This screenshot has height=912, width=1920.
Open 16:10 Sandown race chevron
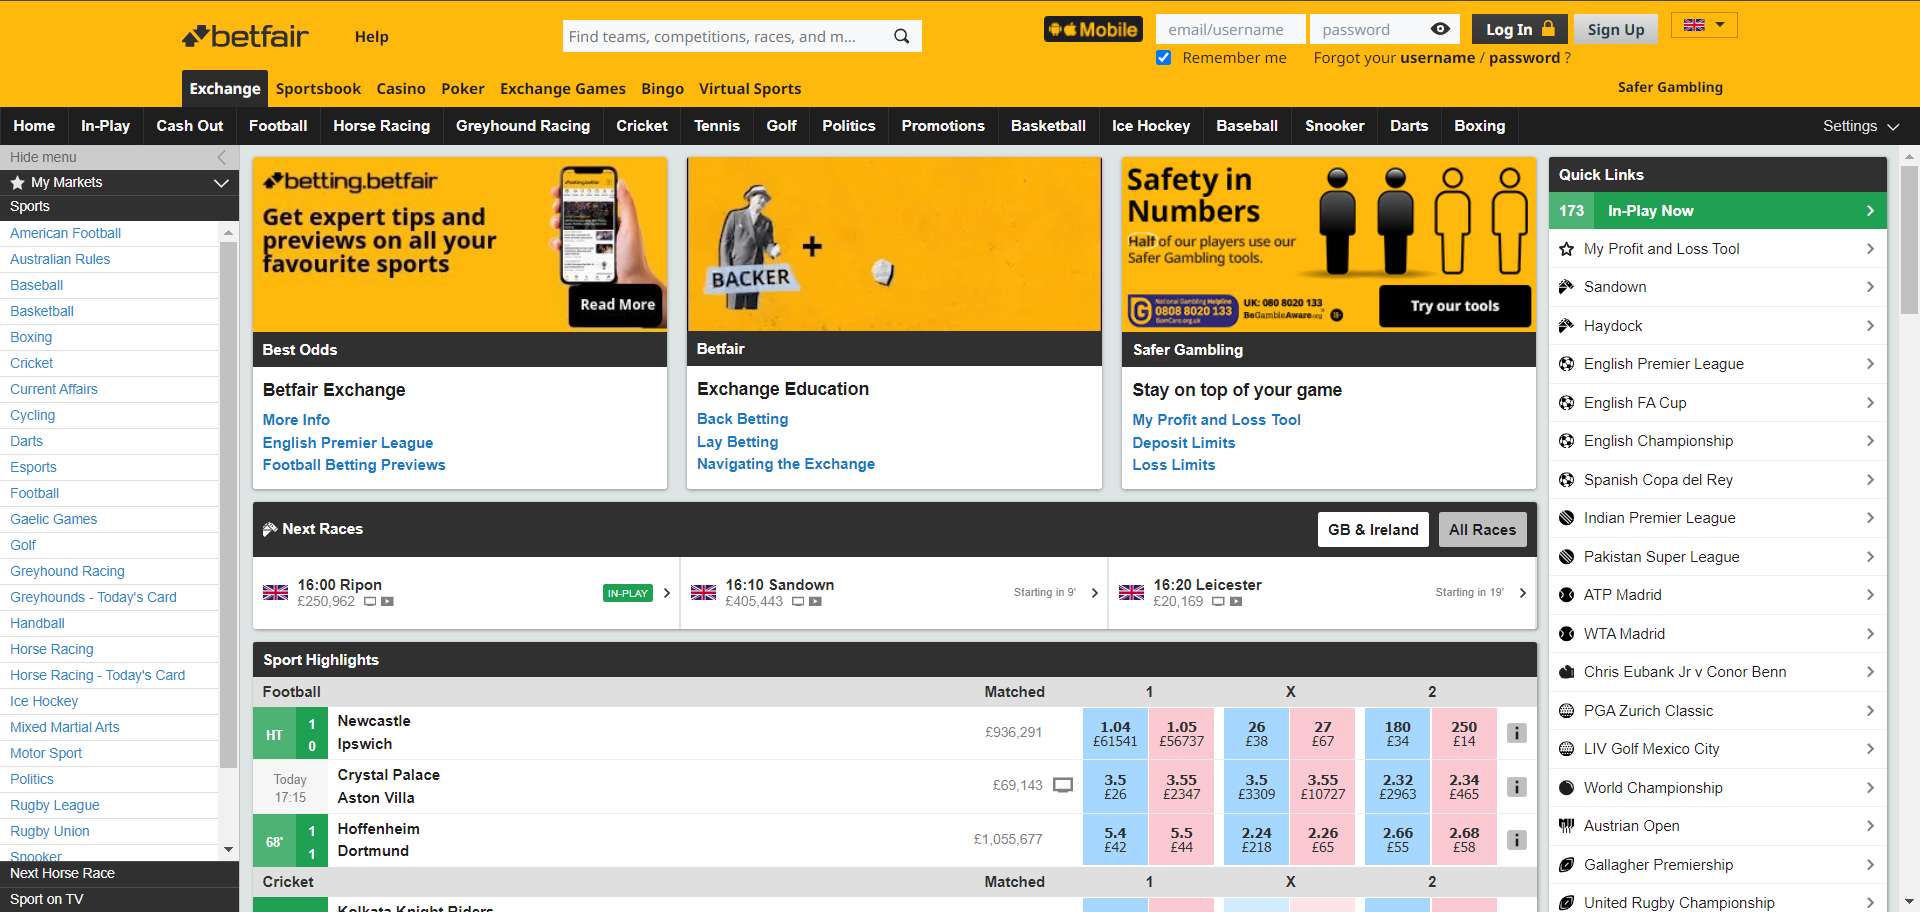tap(1095, 593)
